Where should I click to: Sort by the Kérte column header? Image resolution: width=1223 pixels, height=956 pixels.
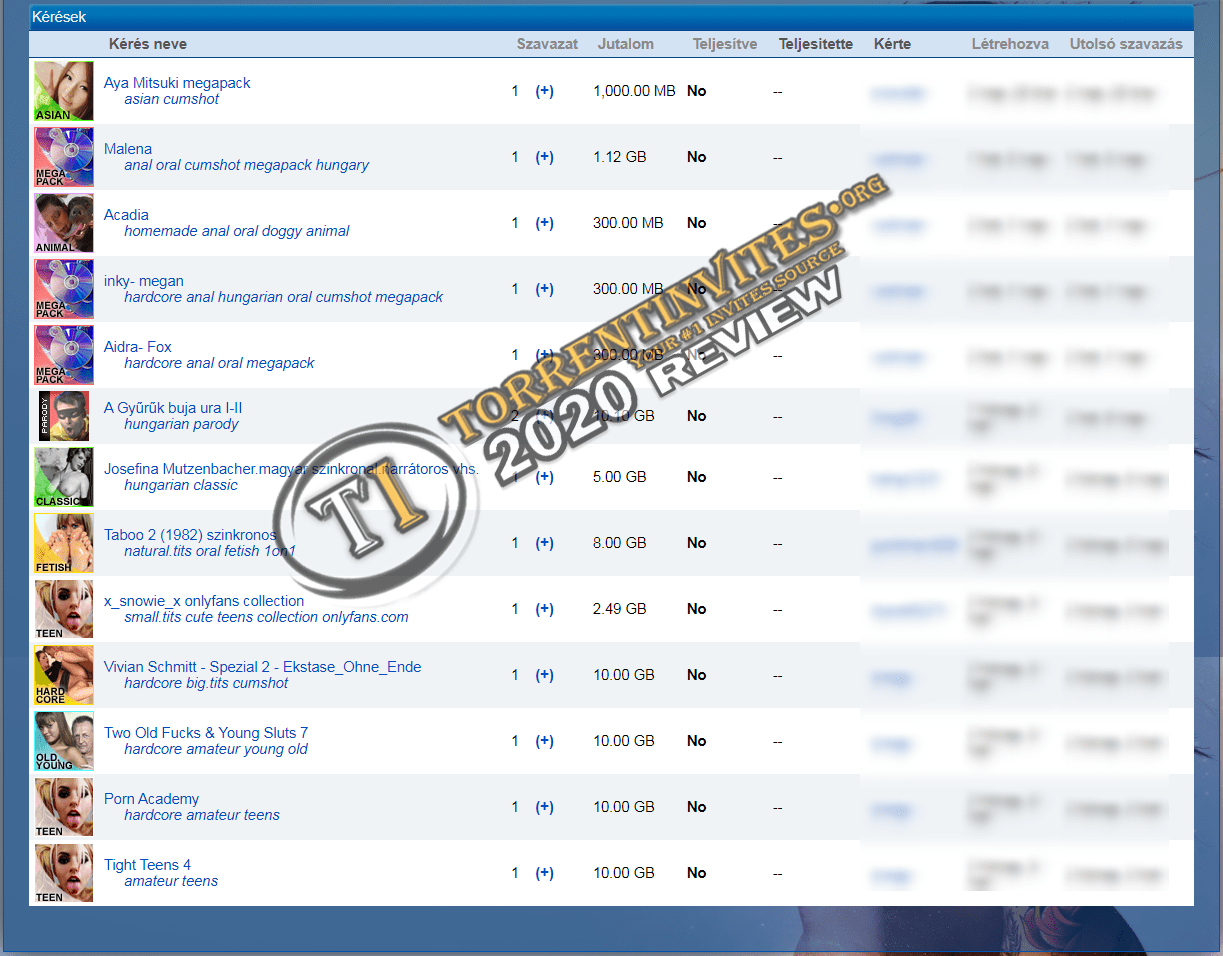892,44
